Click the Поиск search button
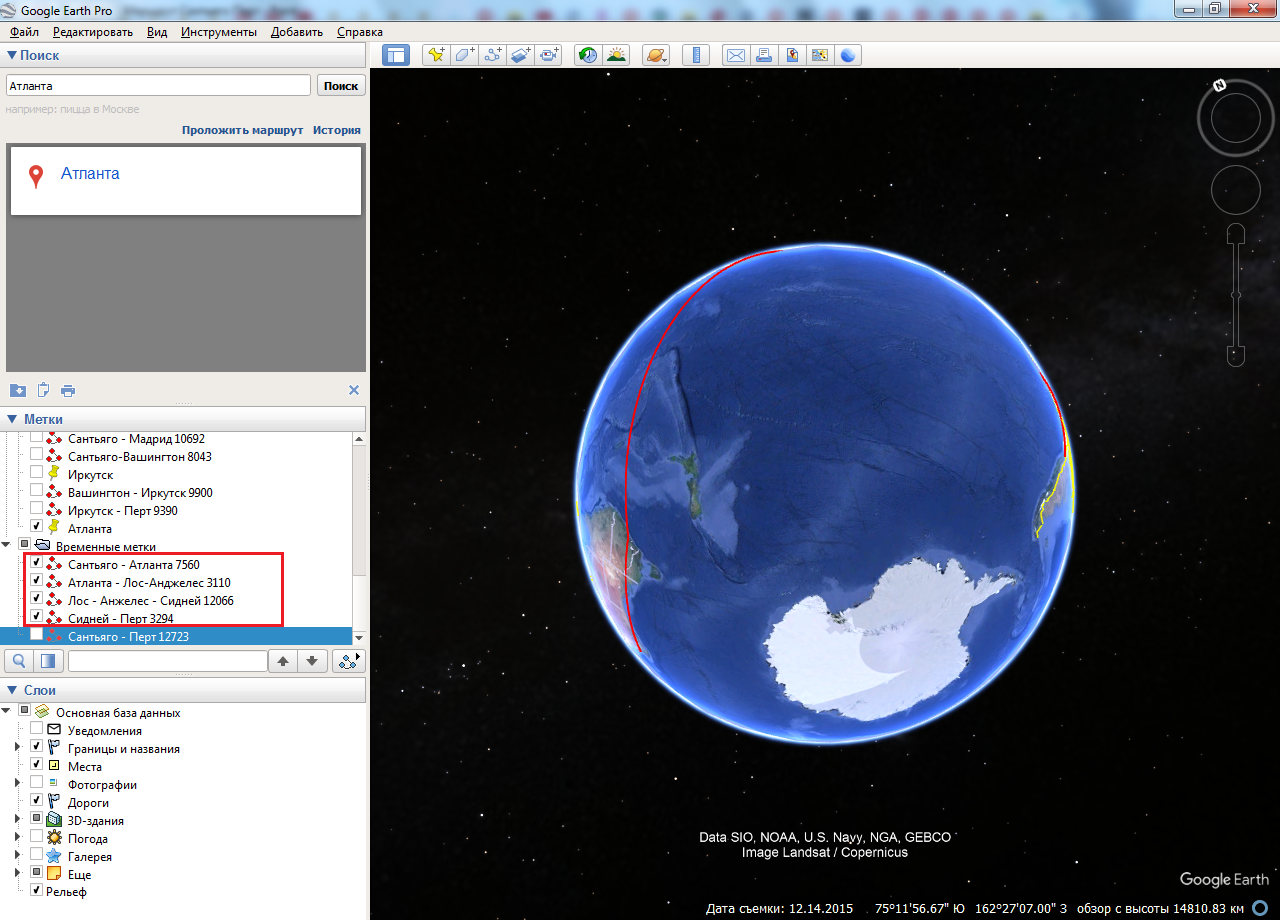The height and width of the screenshot is (920, 1280). point(341,86)
